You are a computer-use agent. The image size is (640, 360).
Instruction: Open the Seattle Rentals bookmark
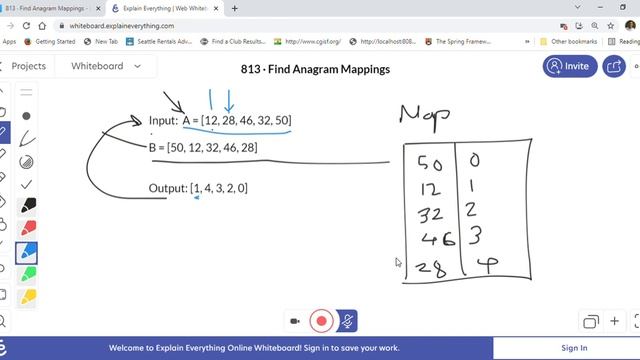(x=159, y=42)
